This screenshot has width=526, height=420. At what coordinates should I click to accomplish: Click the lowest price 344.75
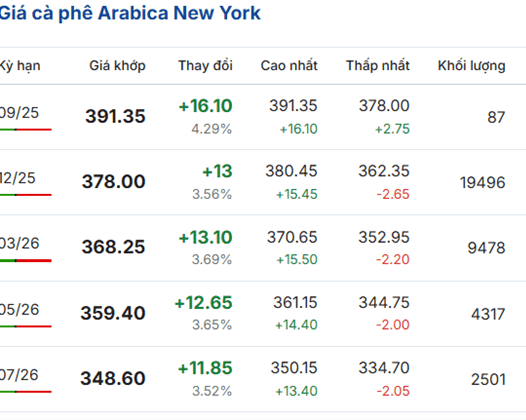tap(384, 303)
